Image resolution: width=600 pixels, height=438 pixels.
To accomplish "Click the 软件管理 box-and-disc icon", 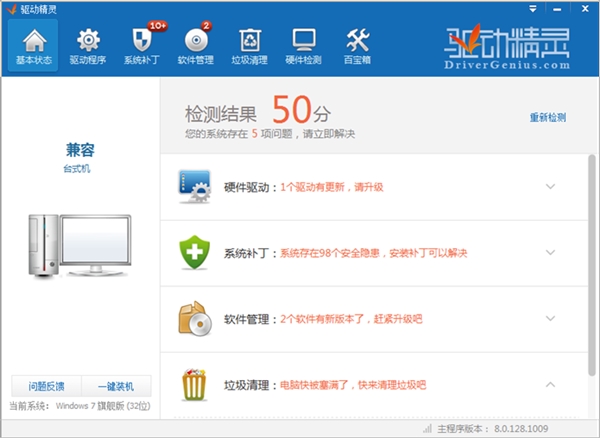I will (x=195, y=319).
